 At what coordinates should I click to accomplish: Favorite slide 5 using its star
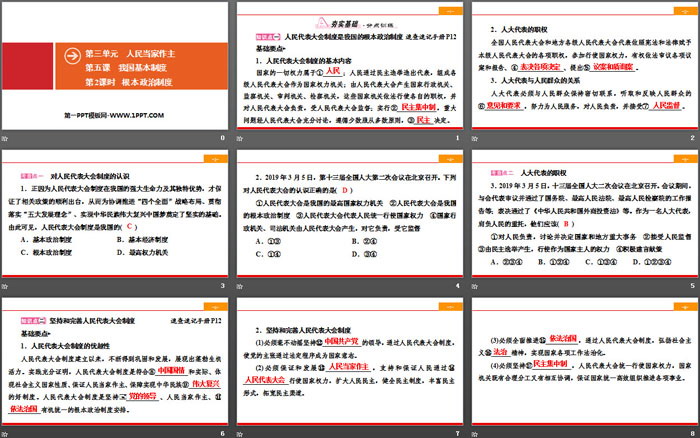point(475,286)
